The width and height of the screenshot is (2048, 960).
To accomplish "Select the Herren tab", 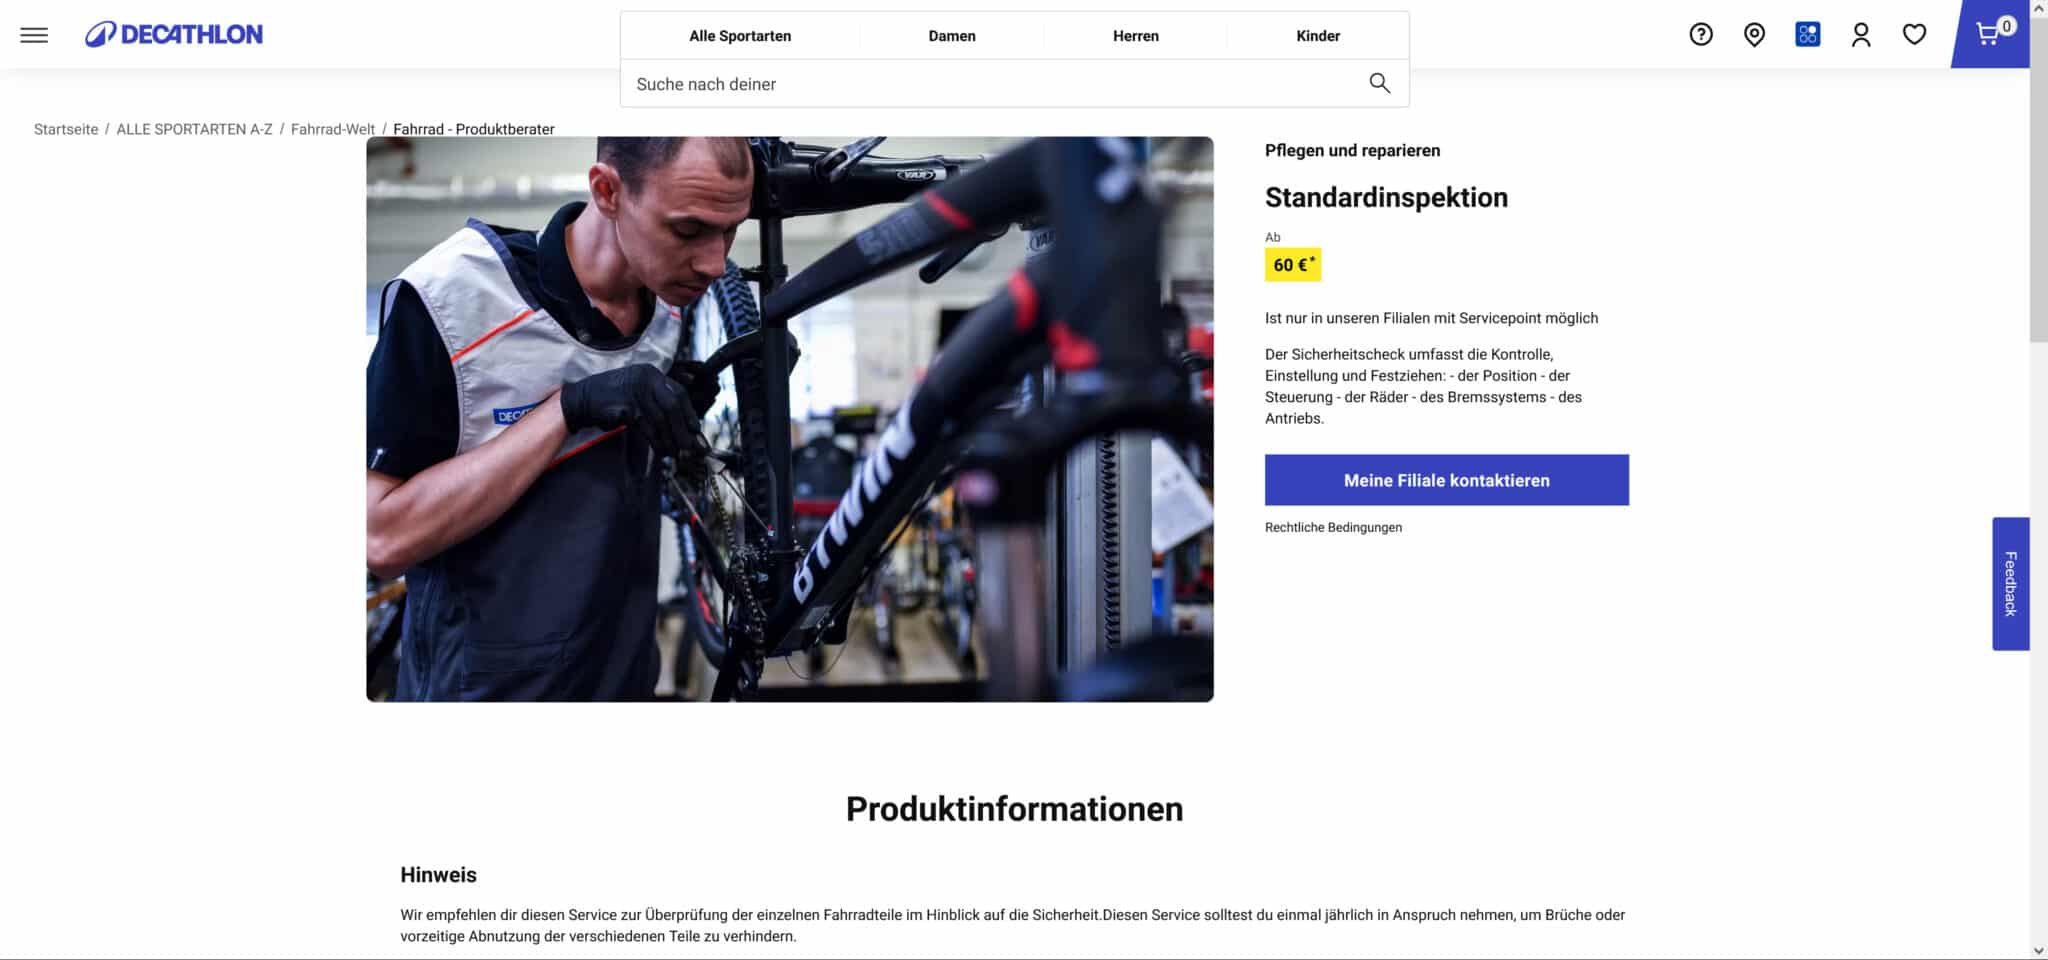I will click(1136, 36).
